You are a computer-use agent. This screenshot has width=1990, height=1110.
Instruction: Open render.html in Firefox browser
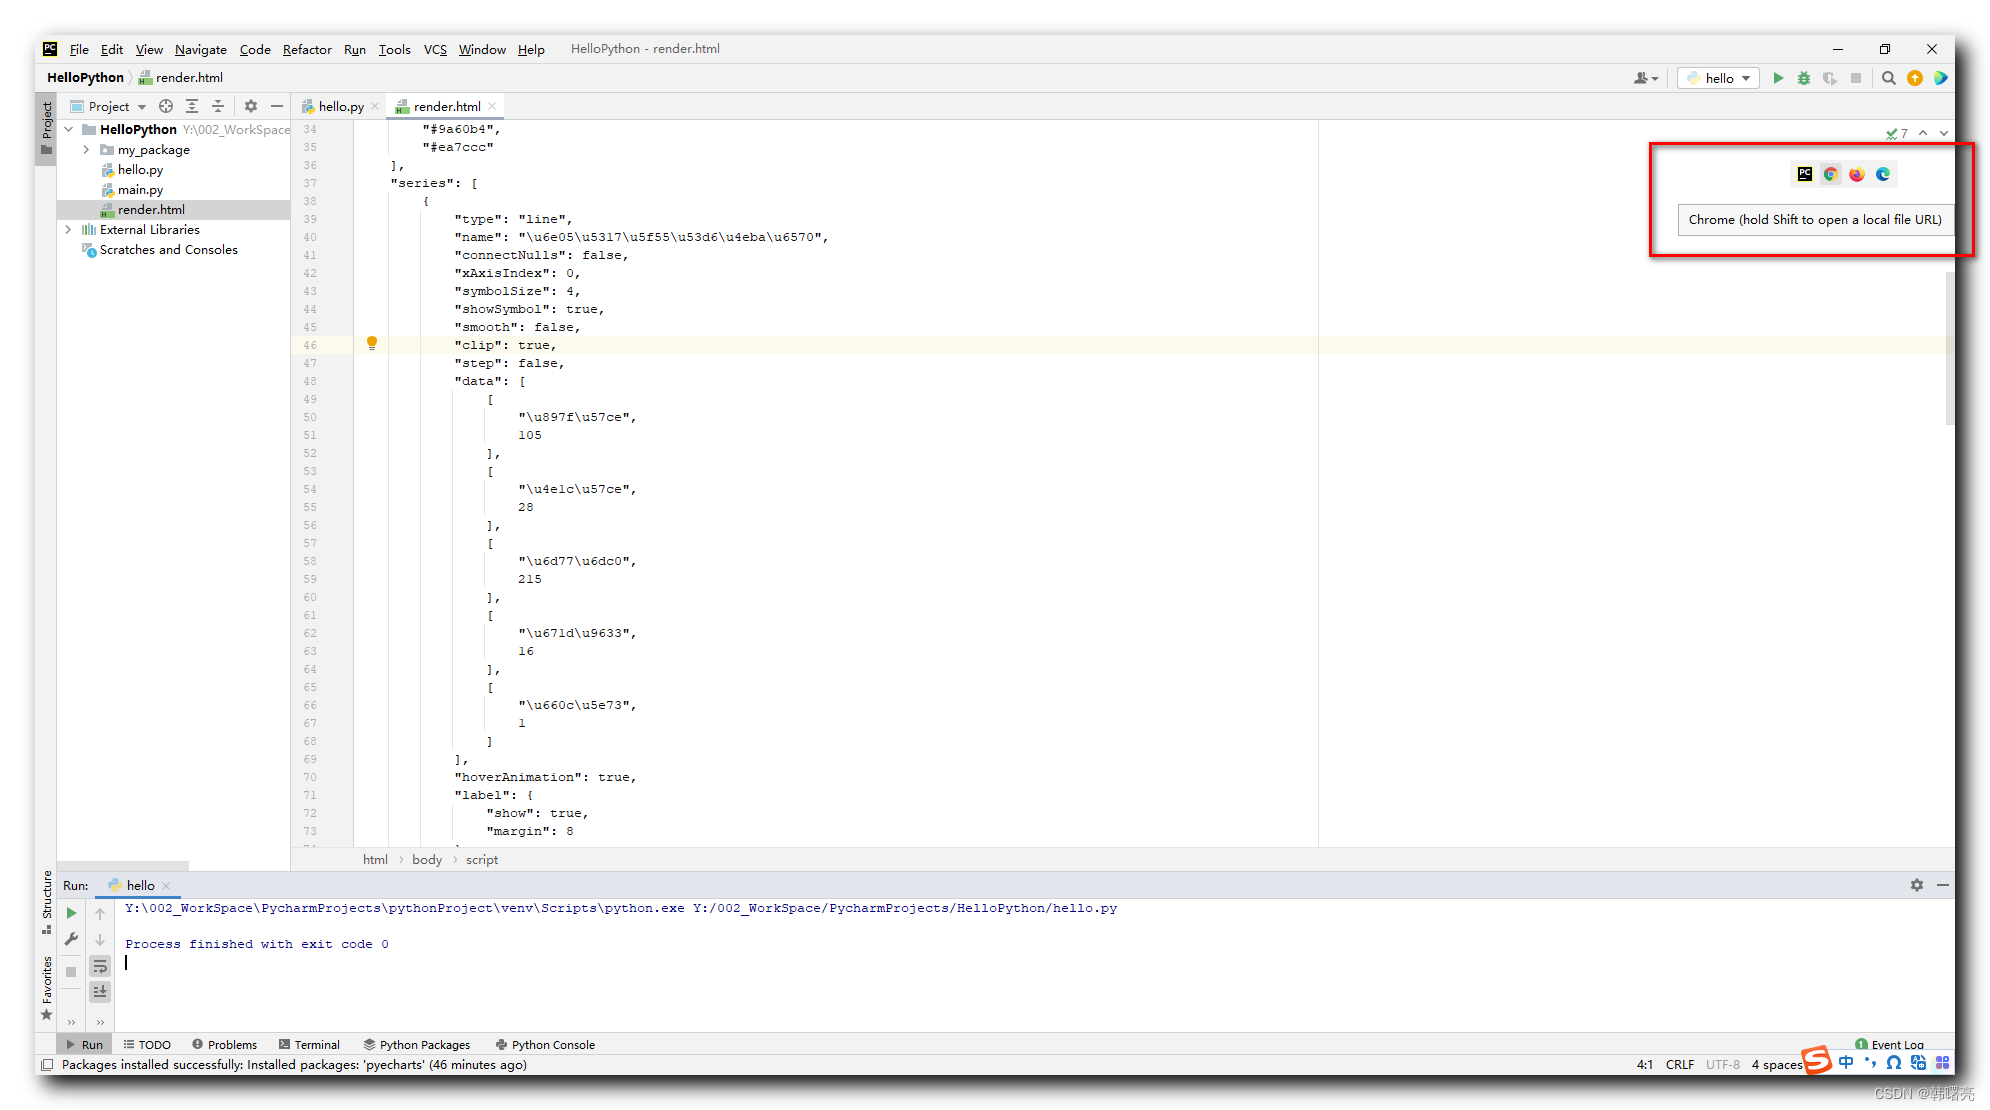pos(1857,174)
